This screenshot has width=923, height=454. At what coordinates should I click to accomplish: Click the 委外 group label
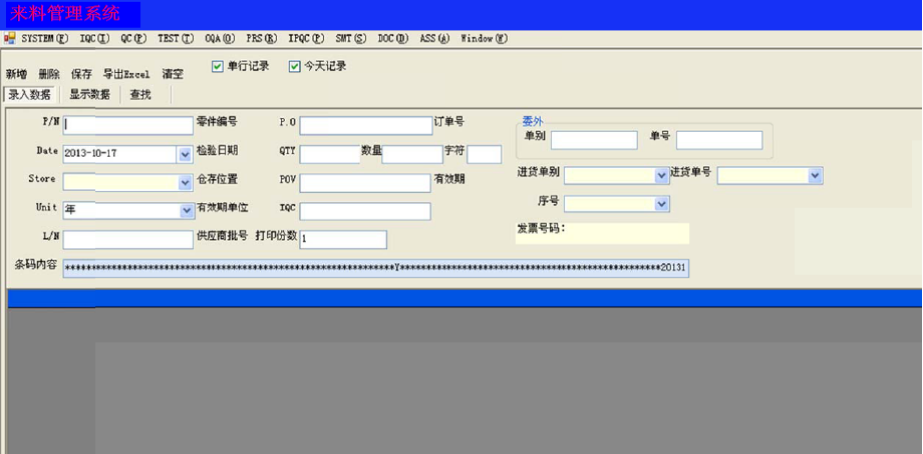coord(533,121)
